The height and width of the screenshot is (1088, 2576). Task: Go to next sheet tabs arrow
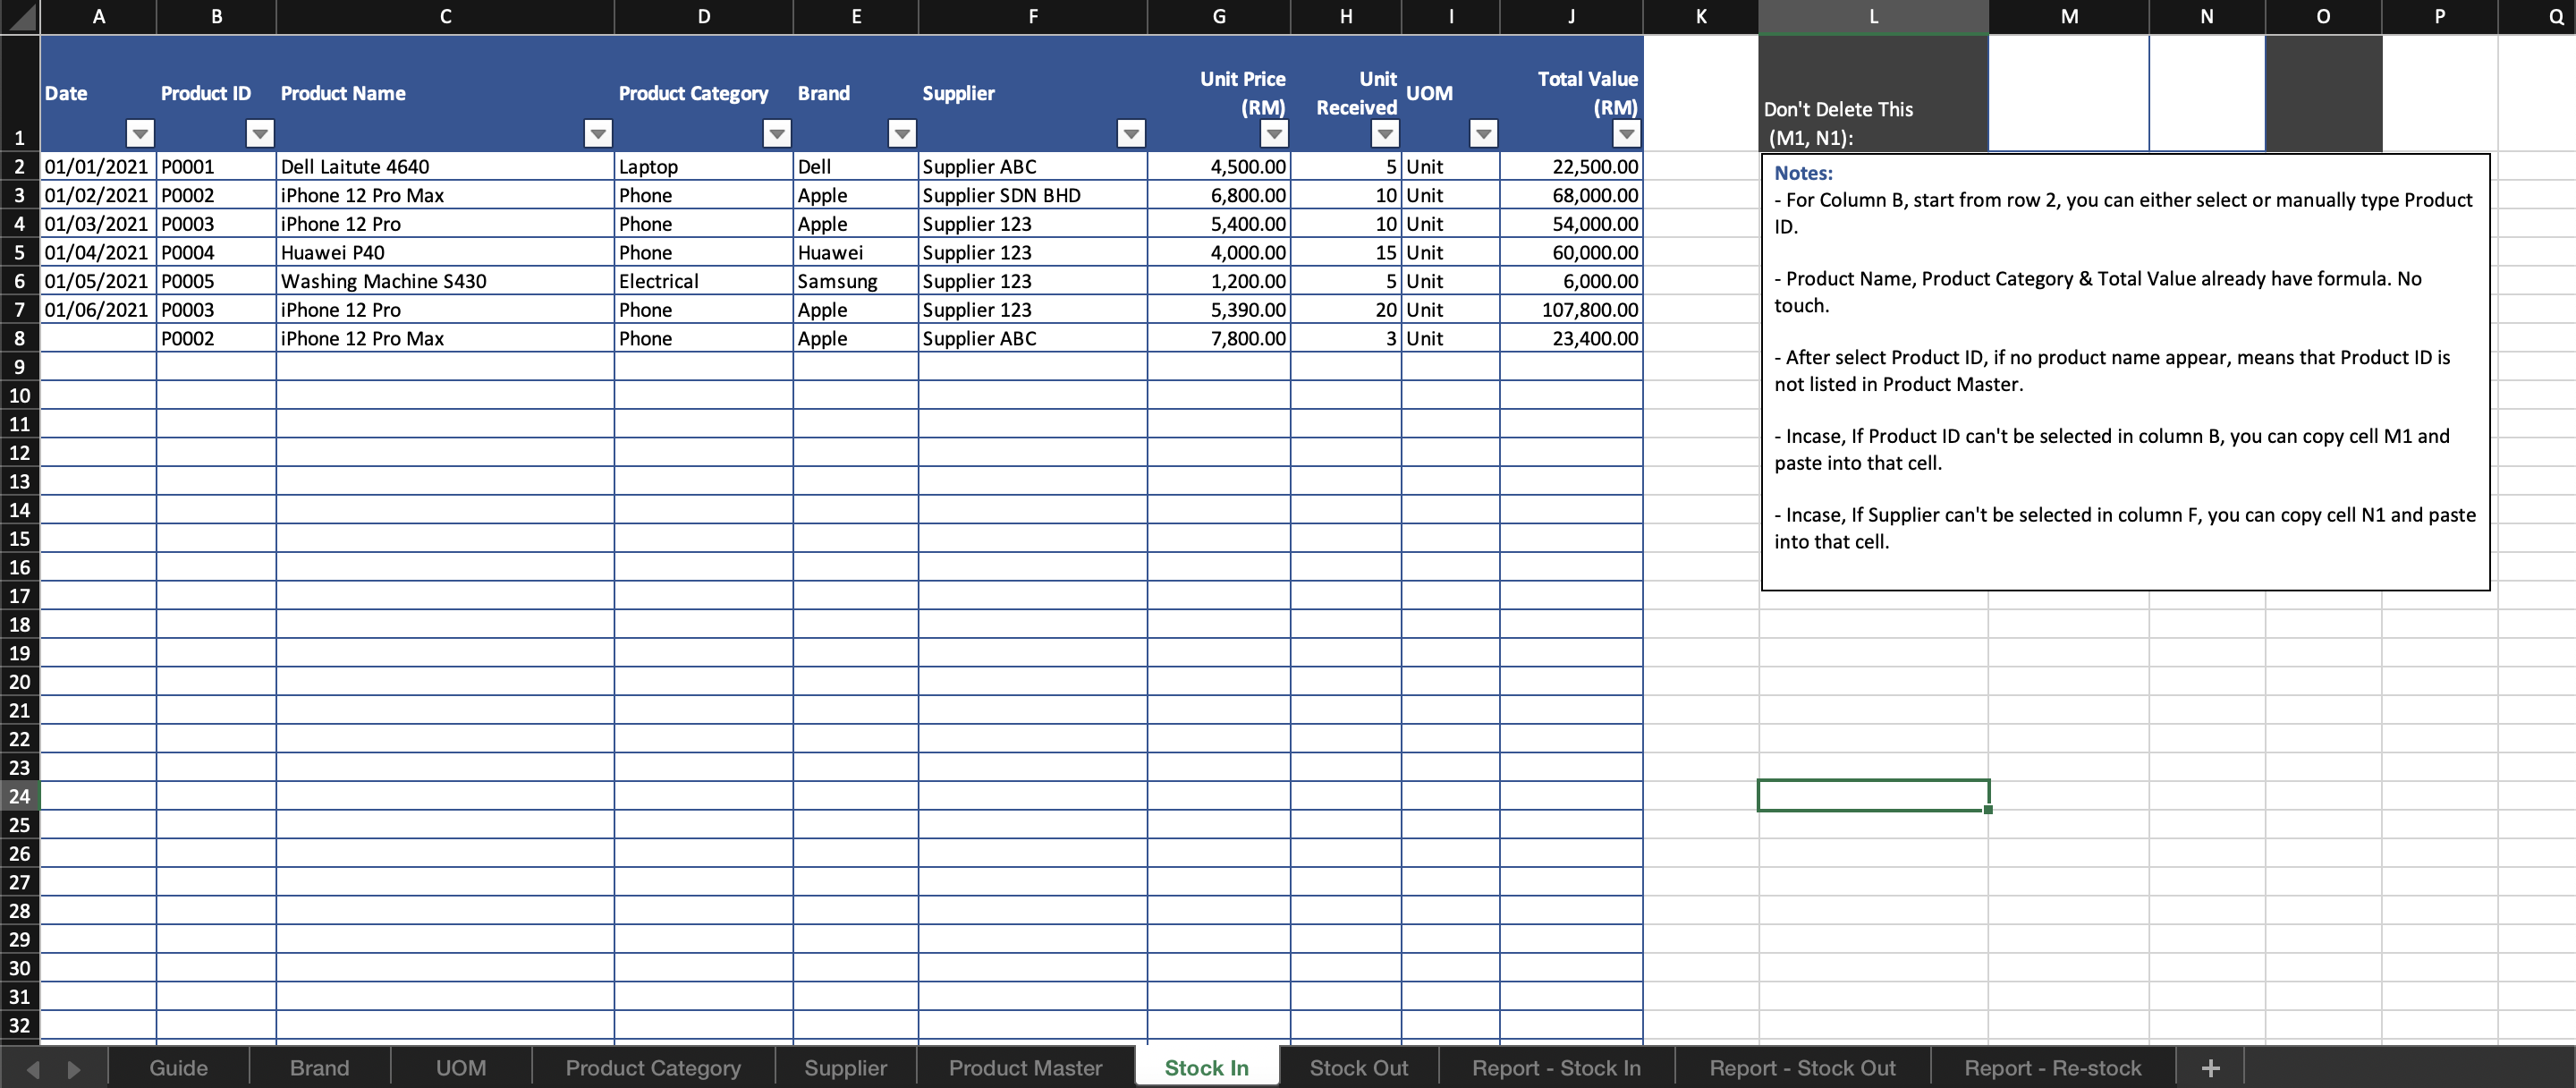click(x=73, y=1069)
